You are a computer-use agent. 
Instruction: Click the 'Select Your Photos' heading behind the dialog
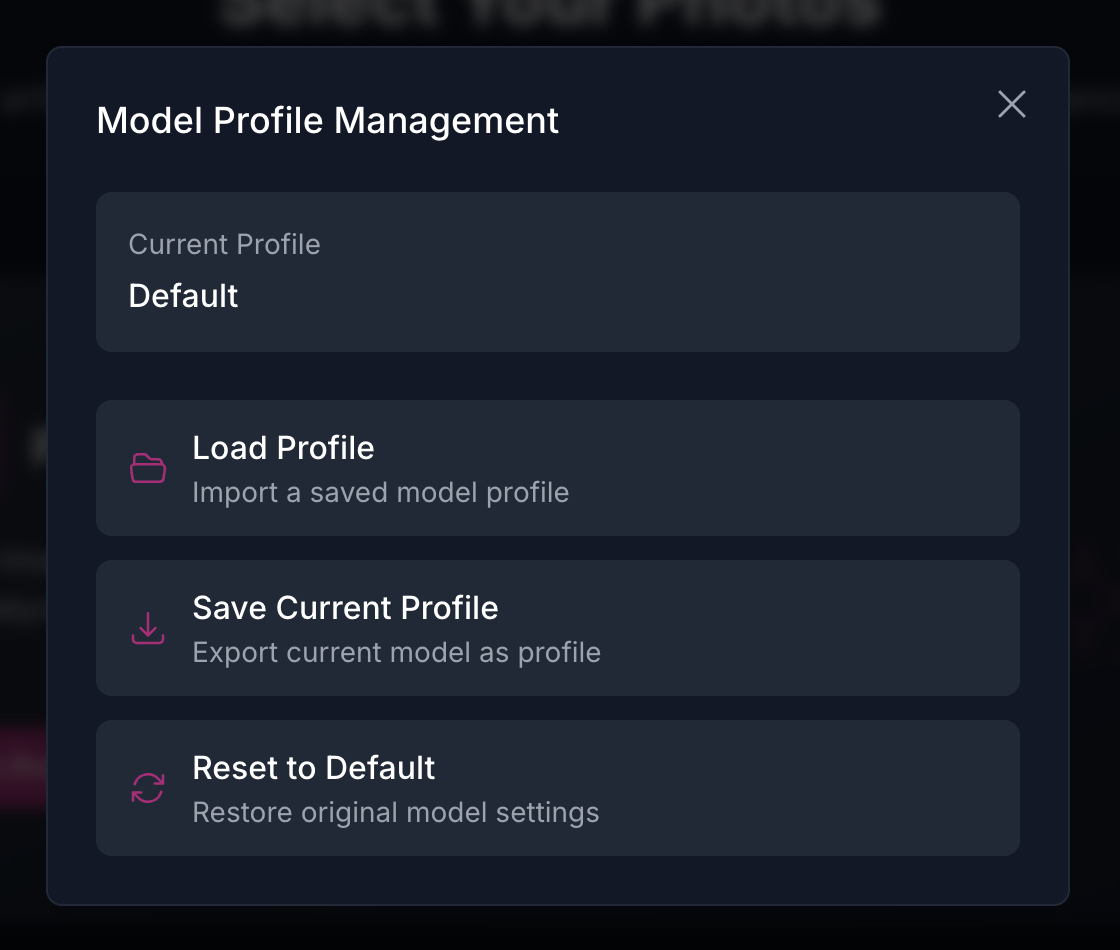click(560, 12)
